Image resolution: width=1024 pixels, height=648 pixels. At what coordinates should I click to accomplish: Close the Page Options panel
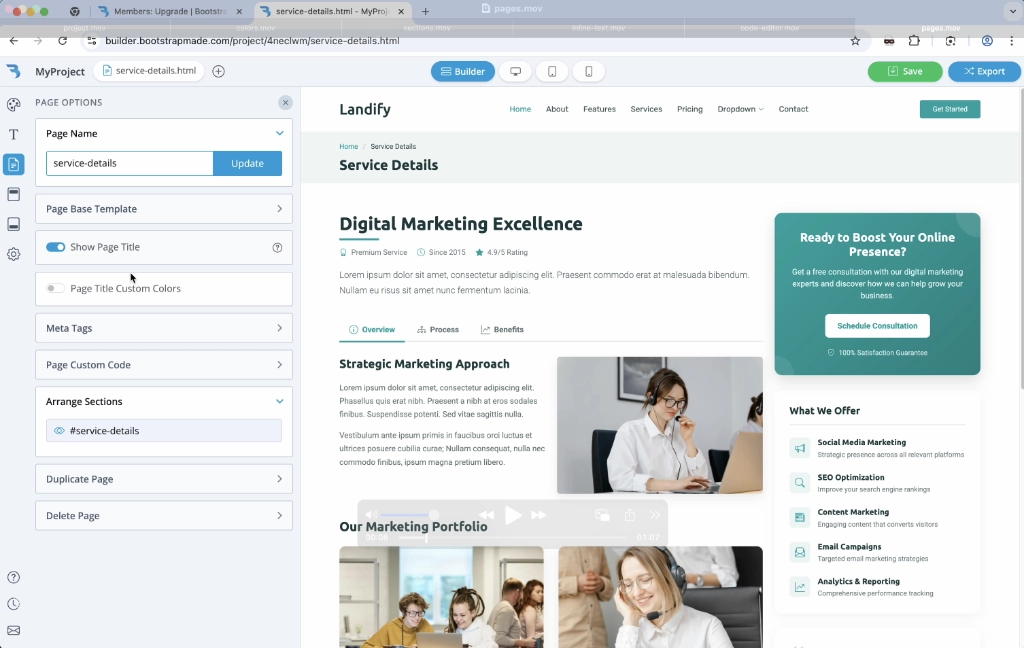click(285, 103)
